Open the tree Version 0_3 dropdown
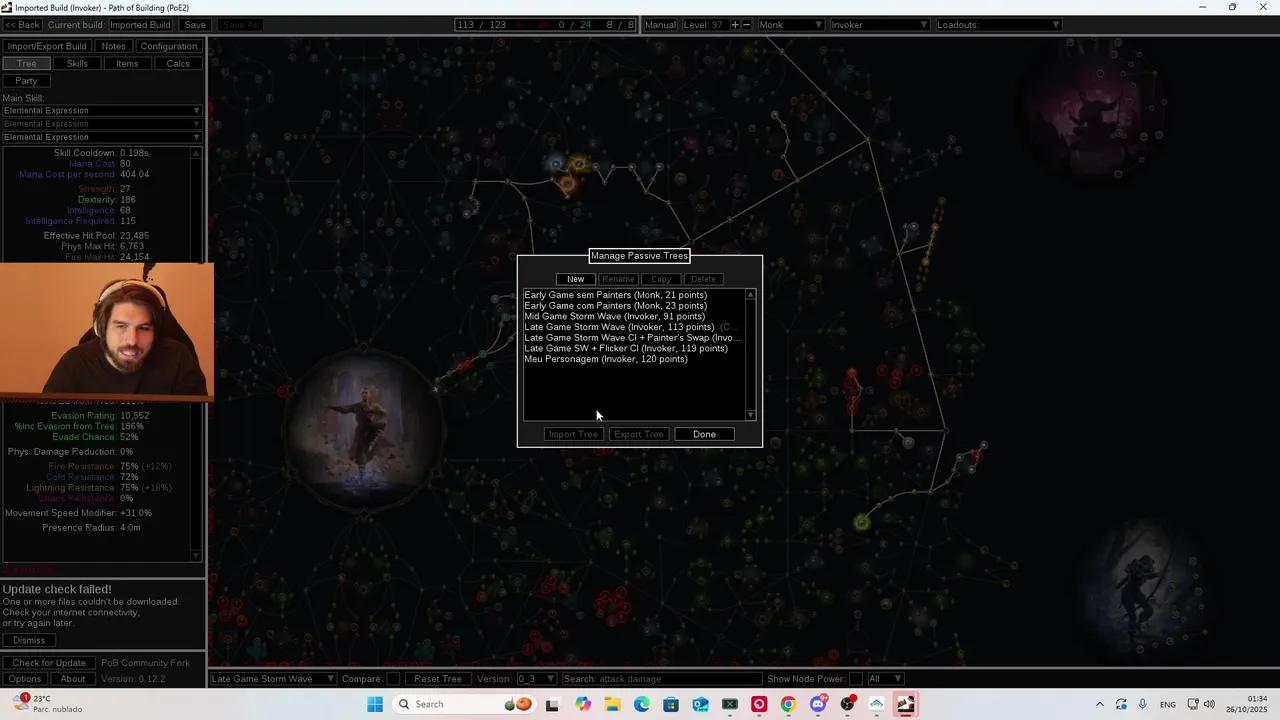 coord(536,679)
